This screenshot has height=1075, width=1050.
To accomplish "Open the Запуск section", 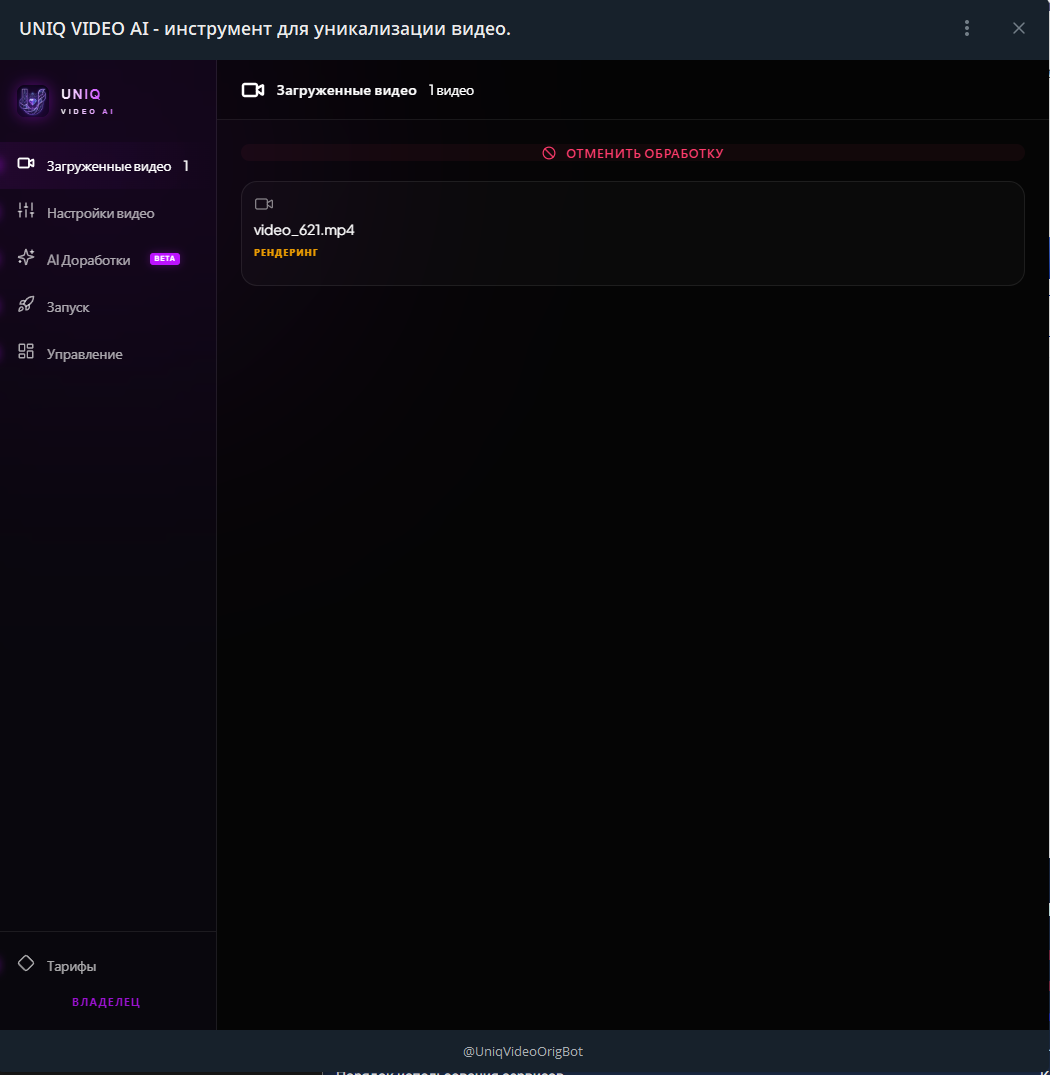I will (x=108, y=307).
